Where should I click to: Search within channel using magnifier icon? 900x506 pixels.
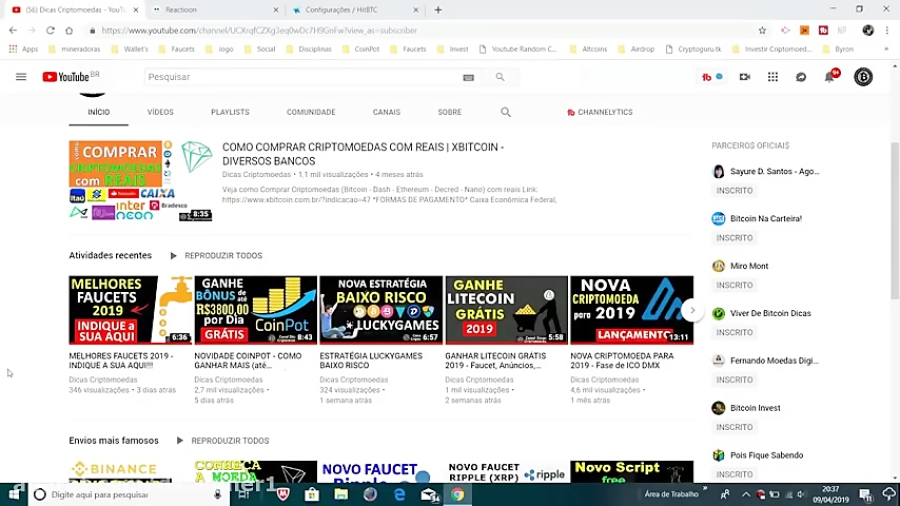[x=505, y=112]
